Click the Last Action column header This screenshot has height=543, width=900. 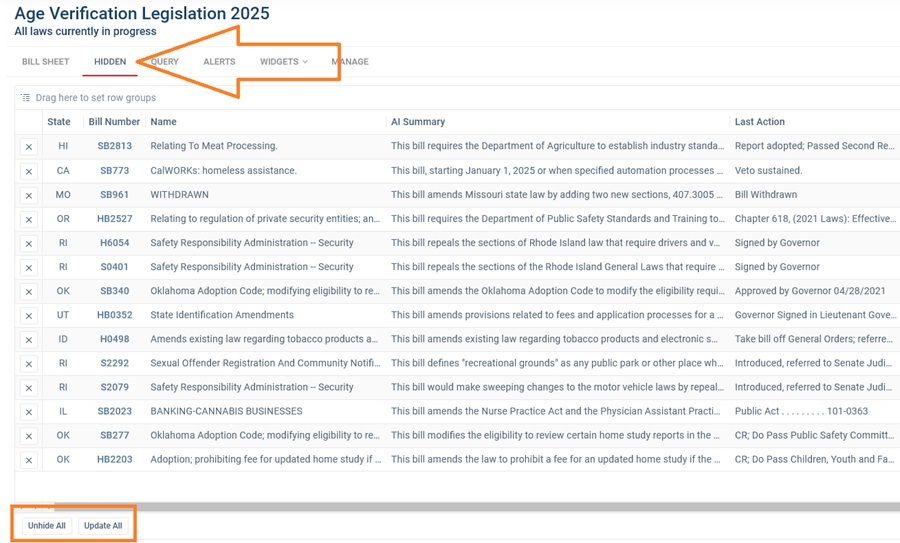coord(760,122)
